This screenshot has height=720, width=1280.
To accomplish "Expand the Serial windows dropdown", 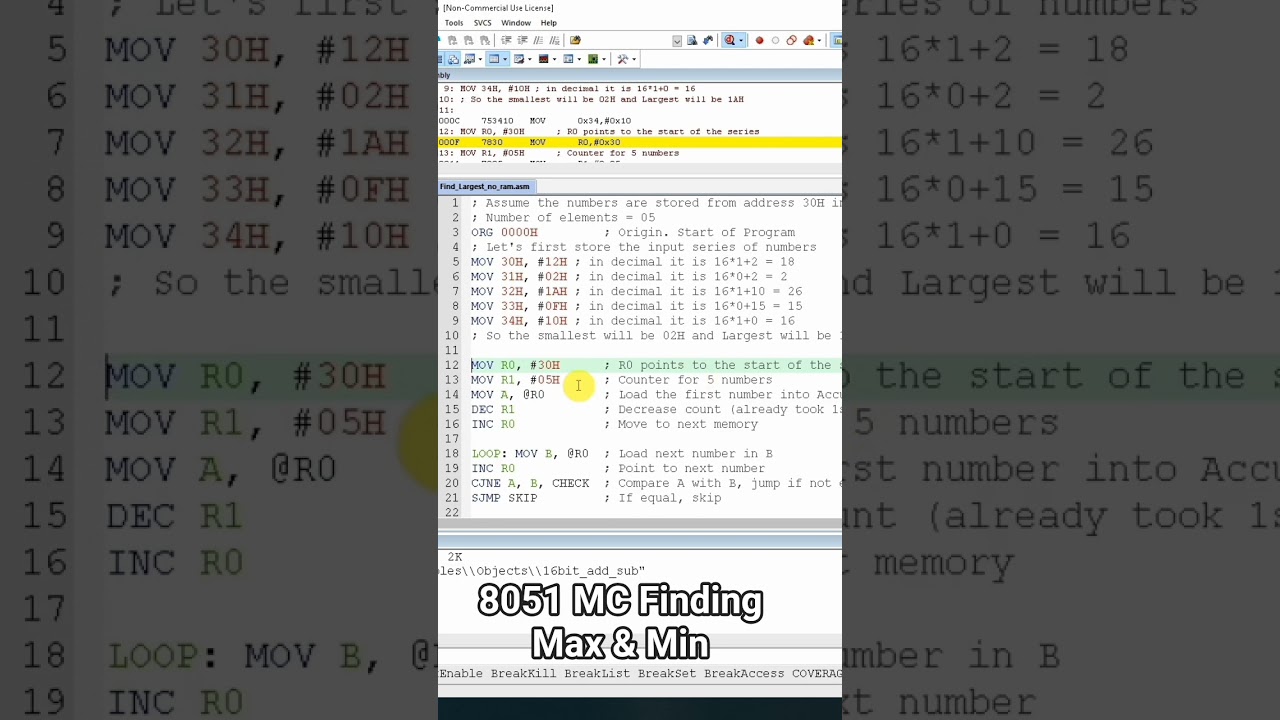I will (x=530, y=59).
